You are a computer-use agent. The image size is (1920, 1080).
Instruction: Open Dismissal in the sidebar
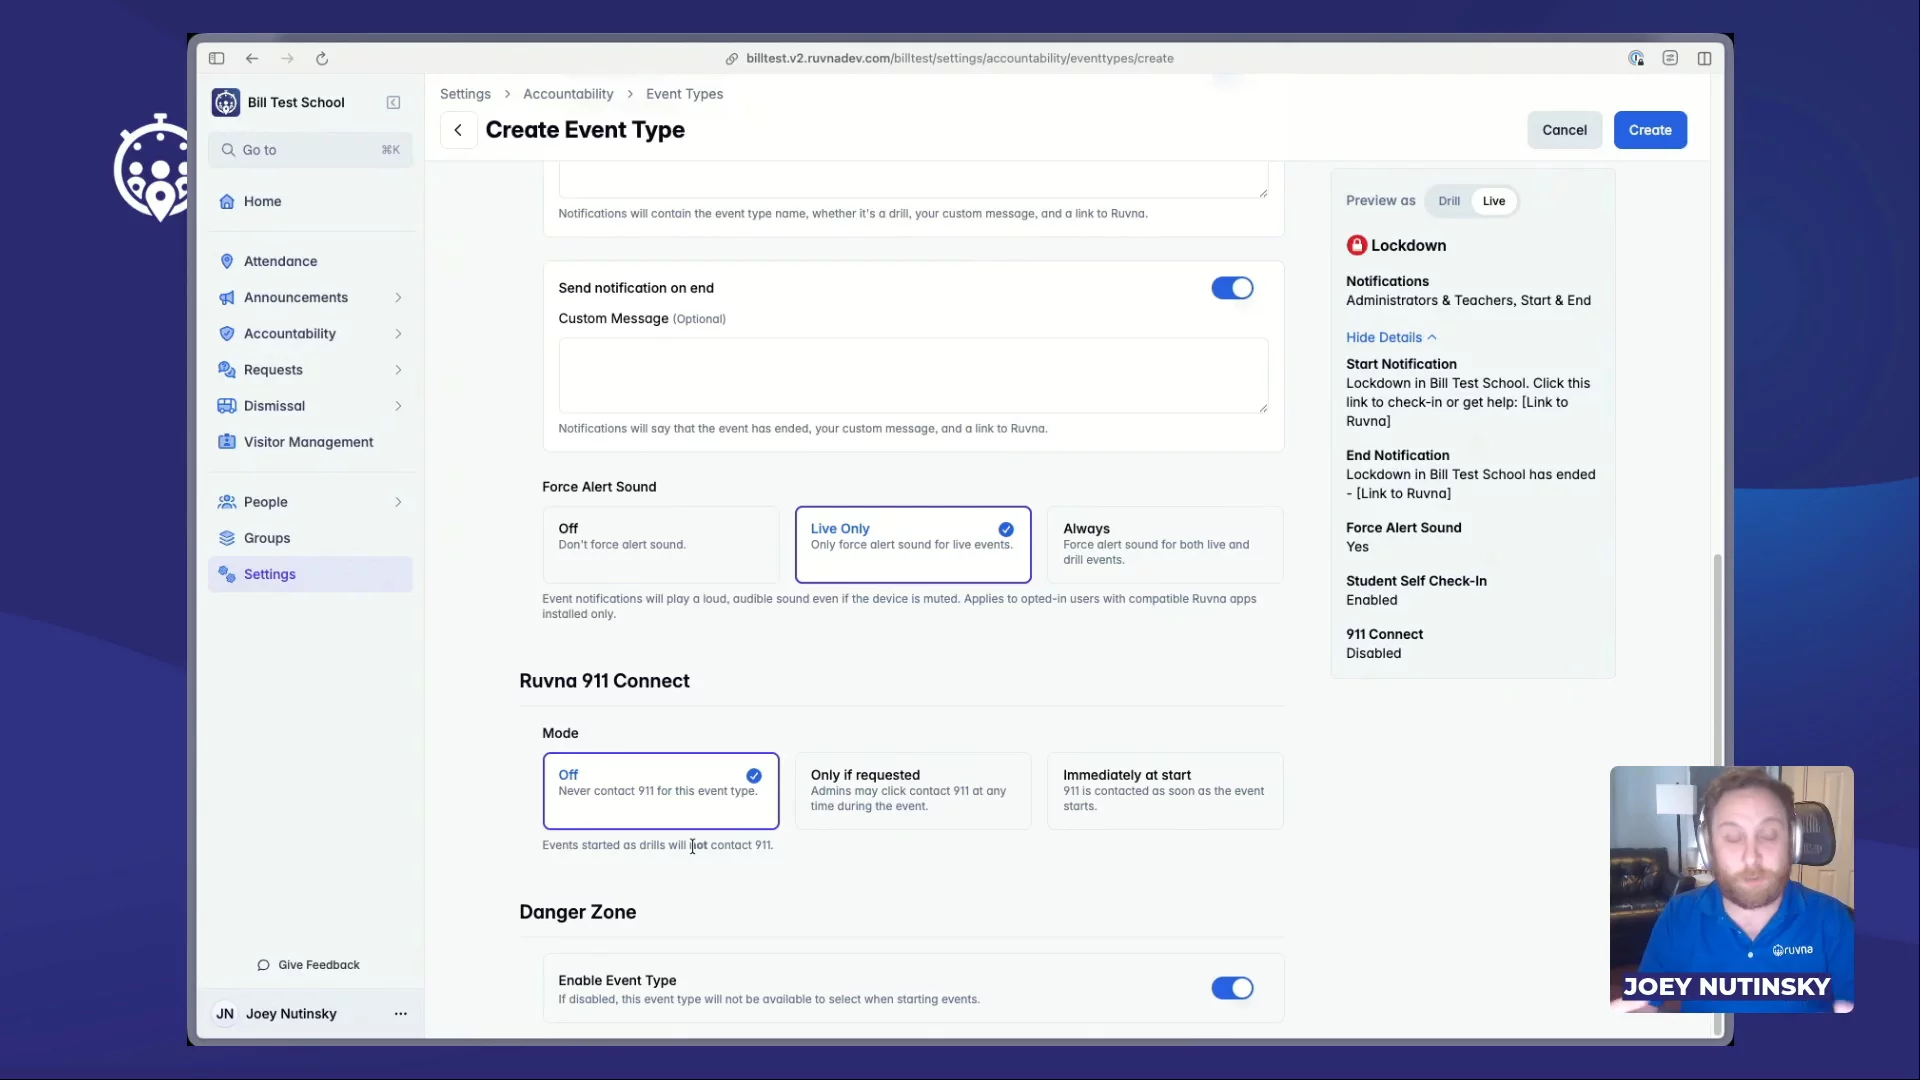[310, 405]
